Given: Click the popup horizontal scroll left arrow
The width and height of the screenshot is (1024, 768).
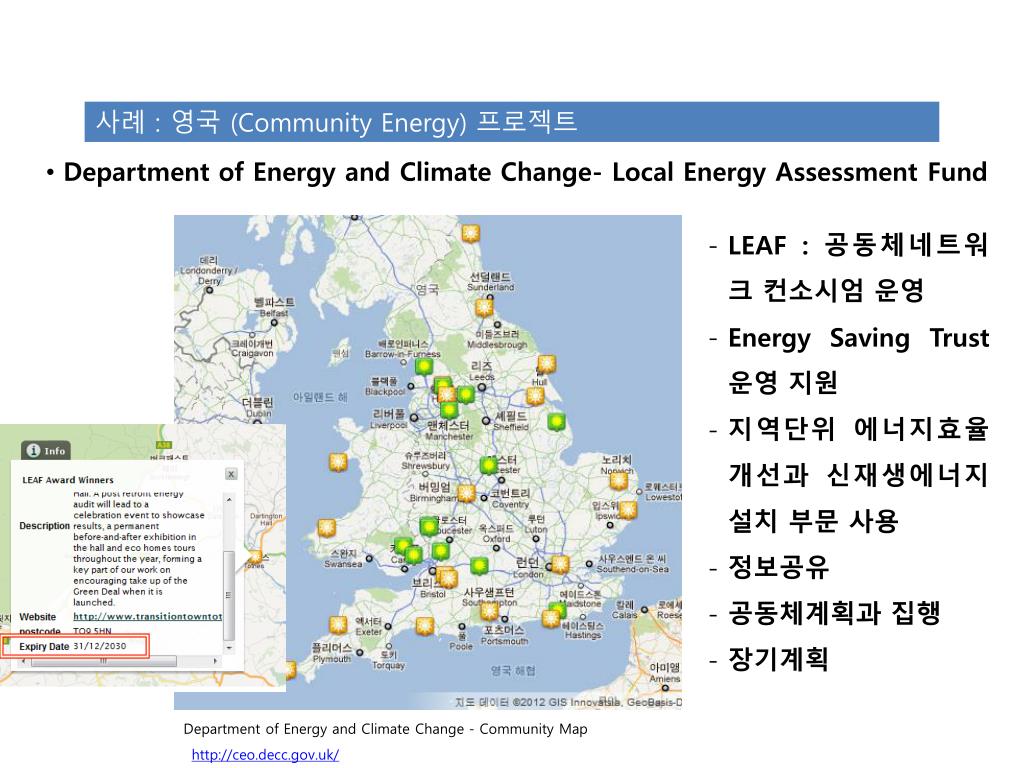Looking at the screenshot, I should click(x=24, y=661).
